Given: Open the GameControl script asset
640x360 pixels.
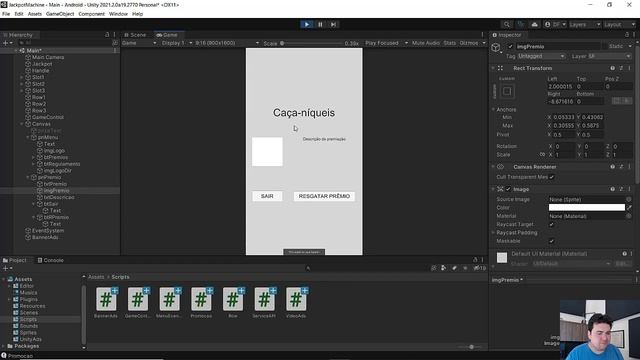Looking at the screenshot, I should [x=138, y=302].
